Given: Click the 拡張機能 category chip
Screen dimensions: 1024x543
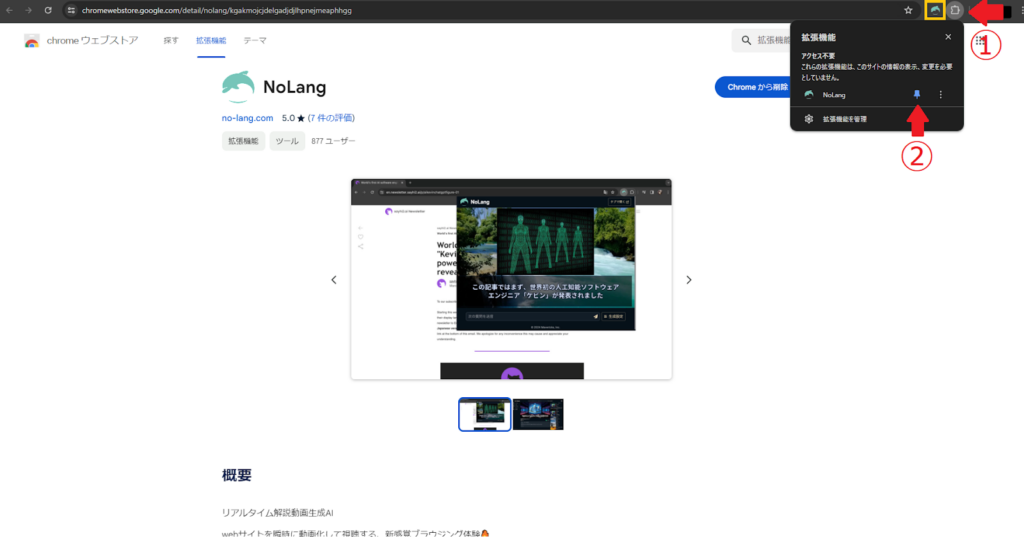Looking at the screenshot, I should coord(243,141).
